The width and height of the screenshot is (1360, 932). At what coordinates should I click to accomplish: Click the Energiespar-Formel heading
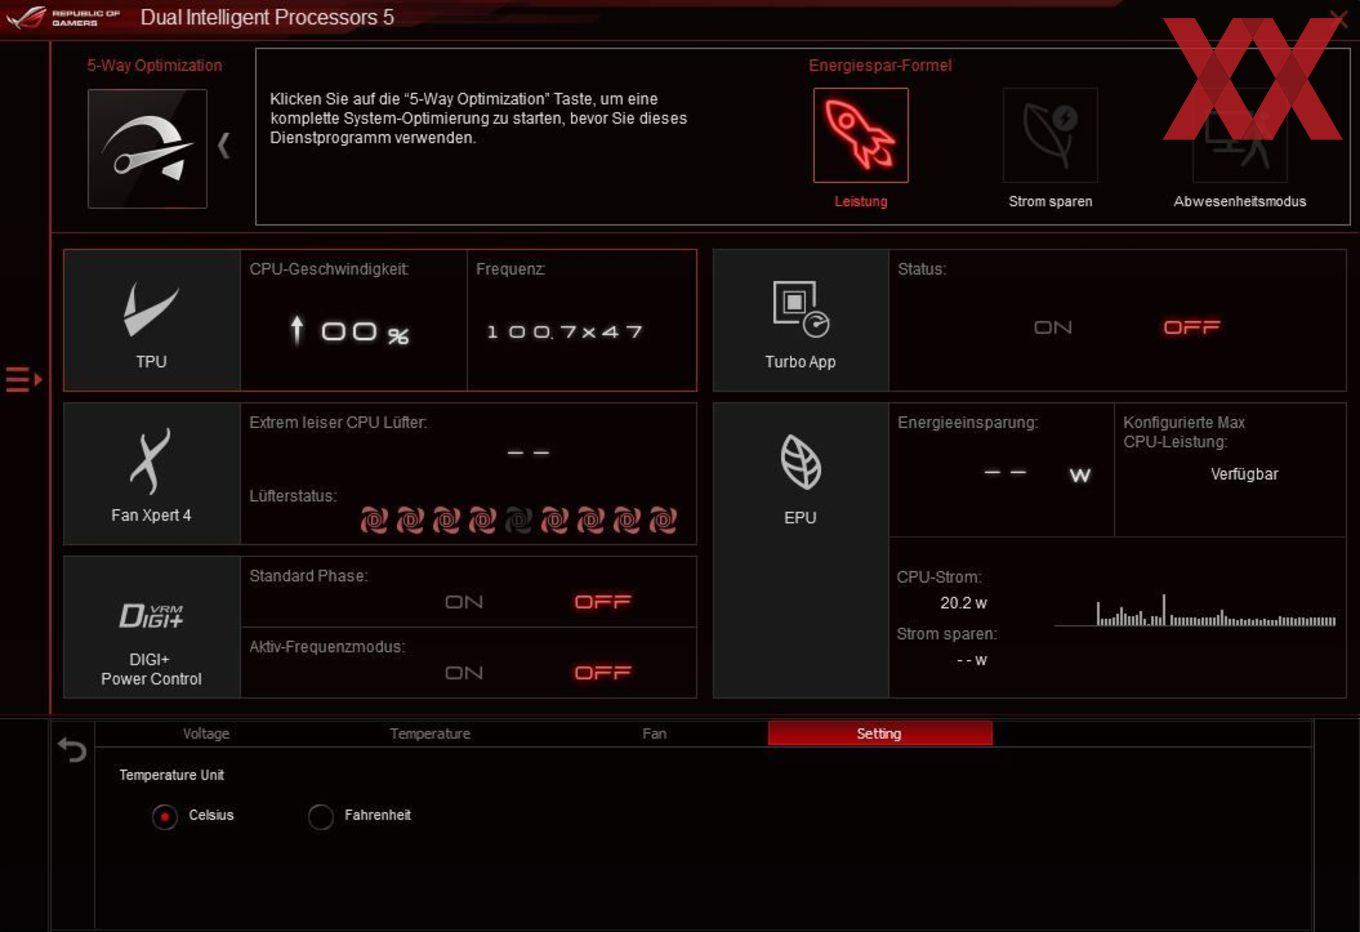click(880, 66)
